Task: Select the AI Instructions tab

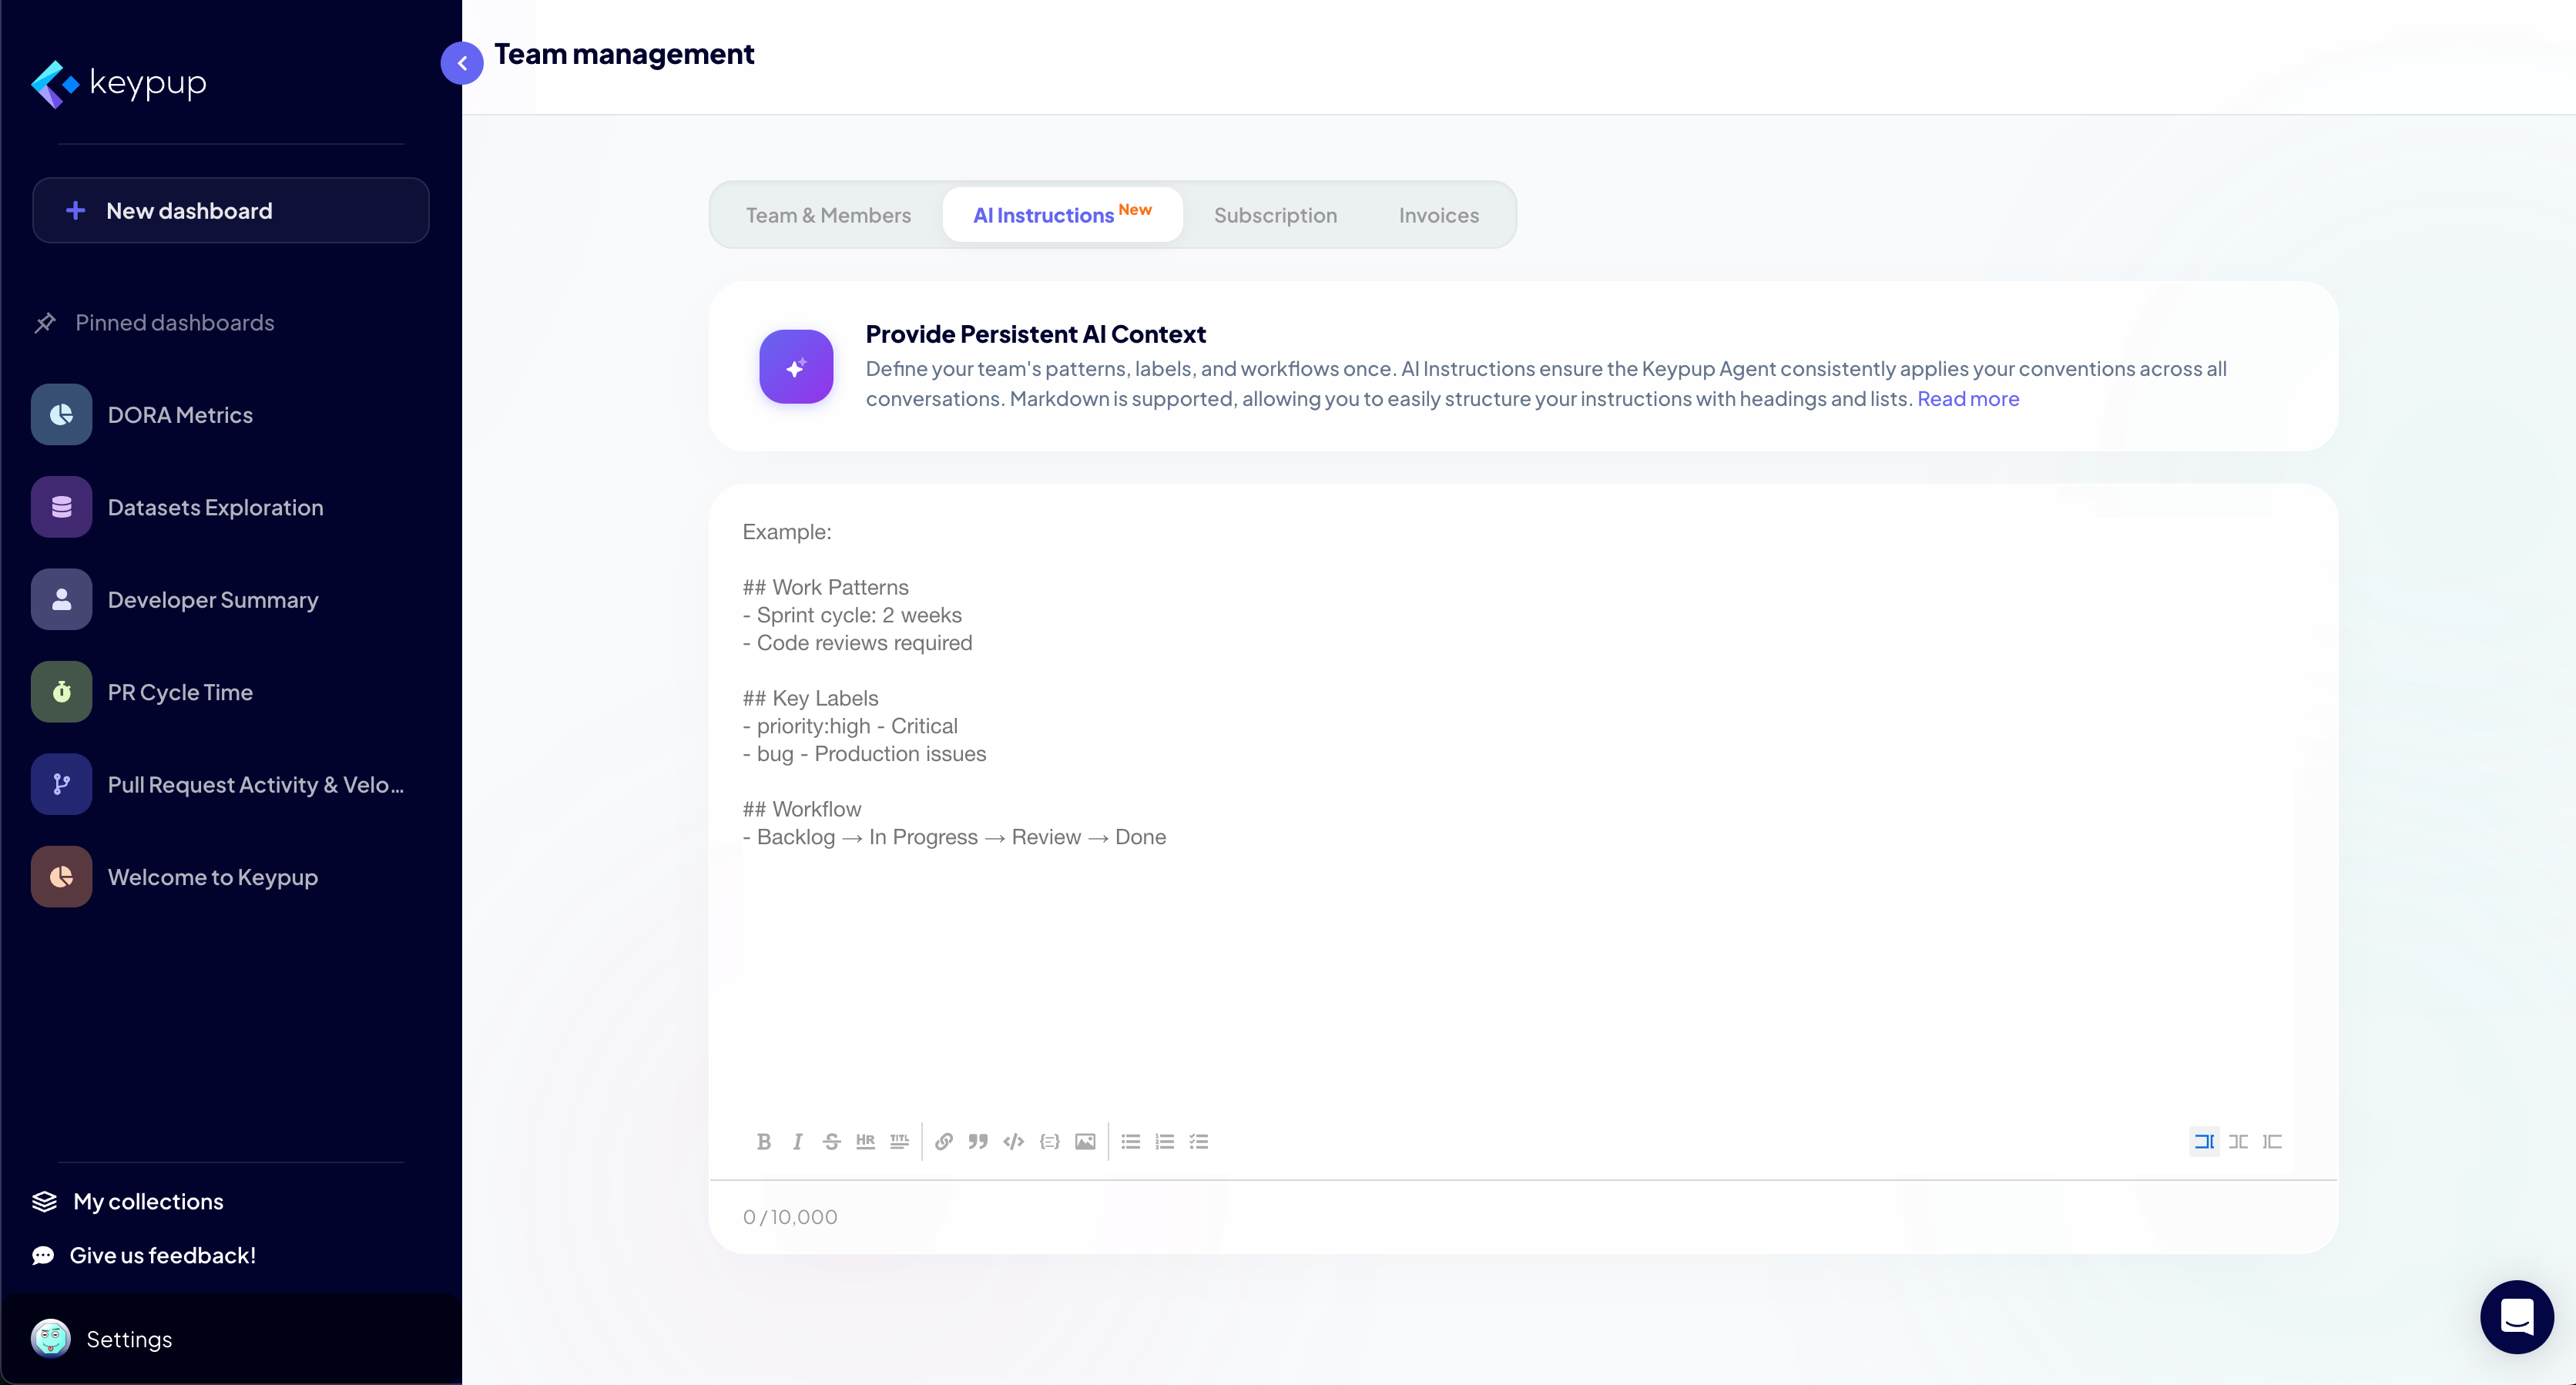Action: tap(1062, 214)
